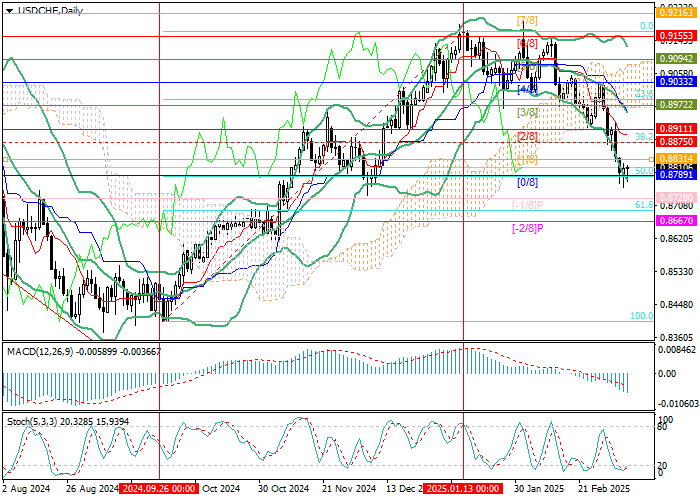Viewport: 700px width, 500px height.
Task: Click the 2025.01.13 00:00 date marker
Action: (x=461, y=489)
